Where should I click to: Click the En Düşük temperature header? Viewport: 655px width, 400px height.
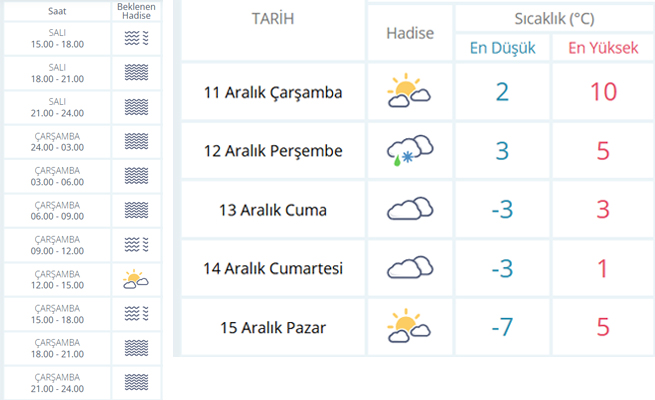click(503, 48)
